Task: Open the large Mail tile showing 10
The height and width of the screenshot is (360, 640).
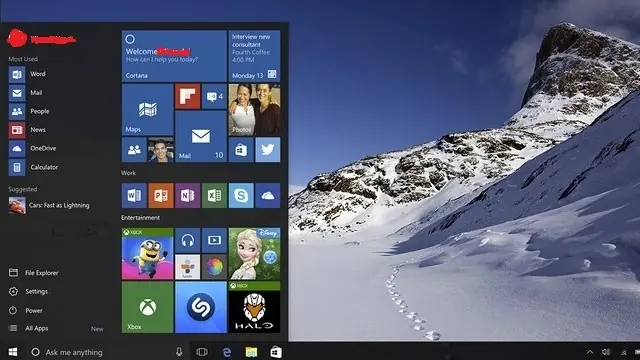Action: (x=201, y=136)
